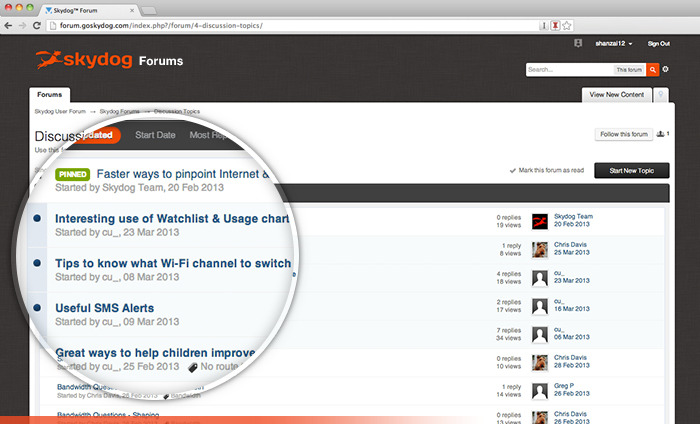Reload the page with the refresh icon

pyautogui.click(x=37, y=25)
